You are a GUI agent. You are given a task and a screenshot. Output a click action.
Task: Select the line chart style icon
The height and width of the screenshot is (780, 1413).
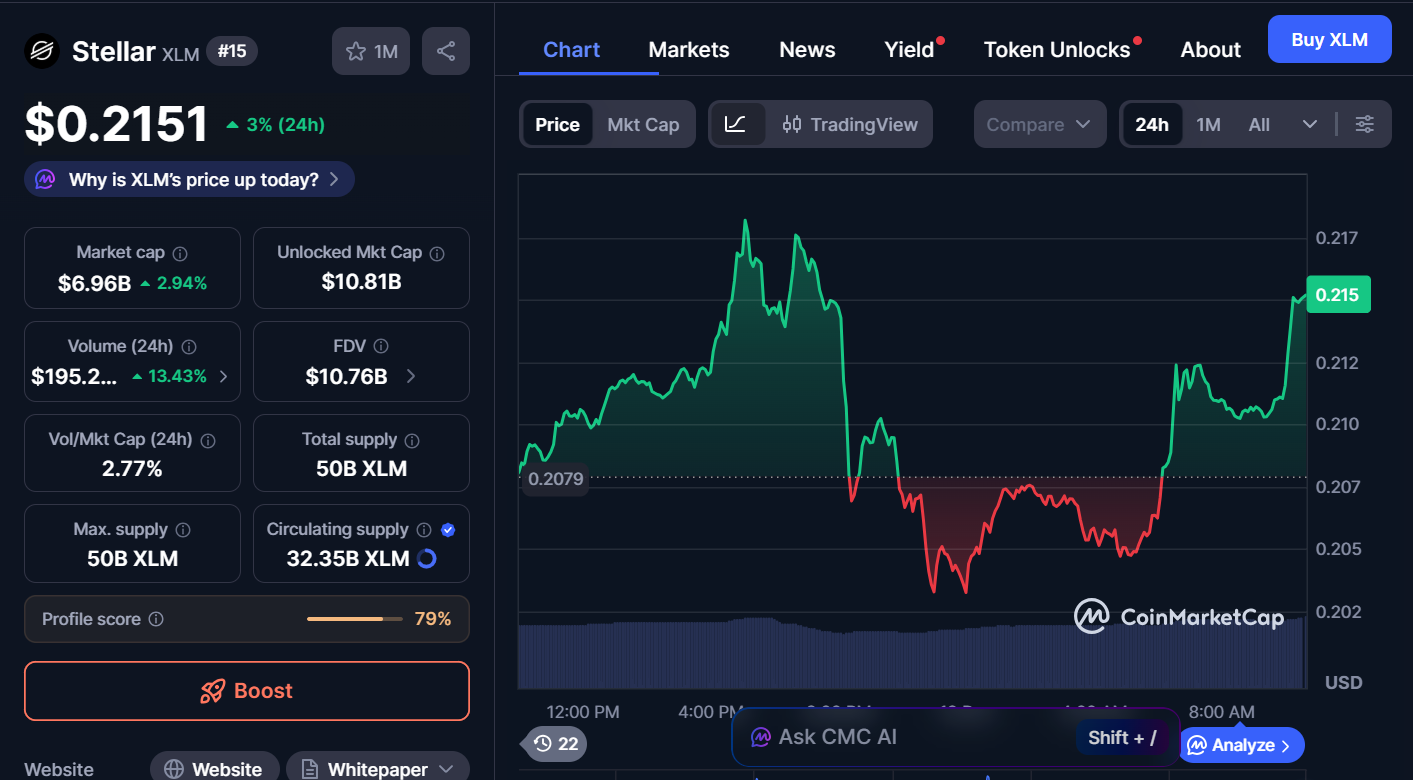point(737,124)
